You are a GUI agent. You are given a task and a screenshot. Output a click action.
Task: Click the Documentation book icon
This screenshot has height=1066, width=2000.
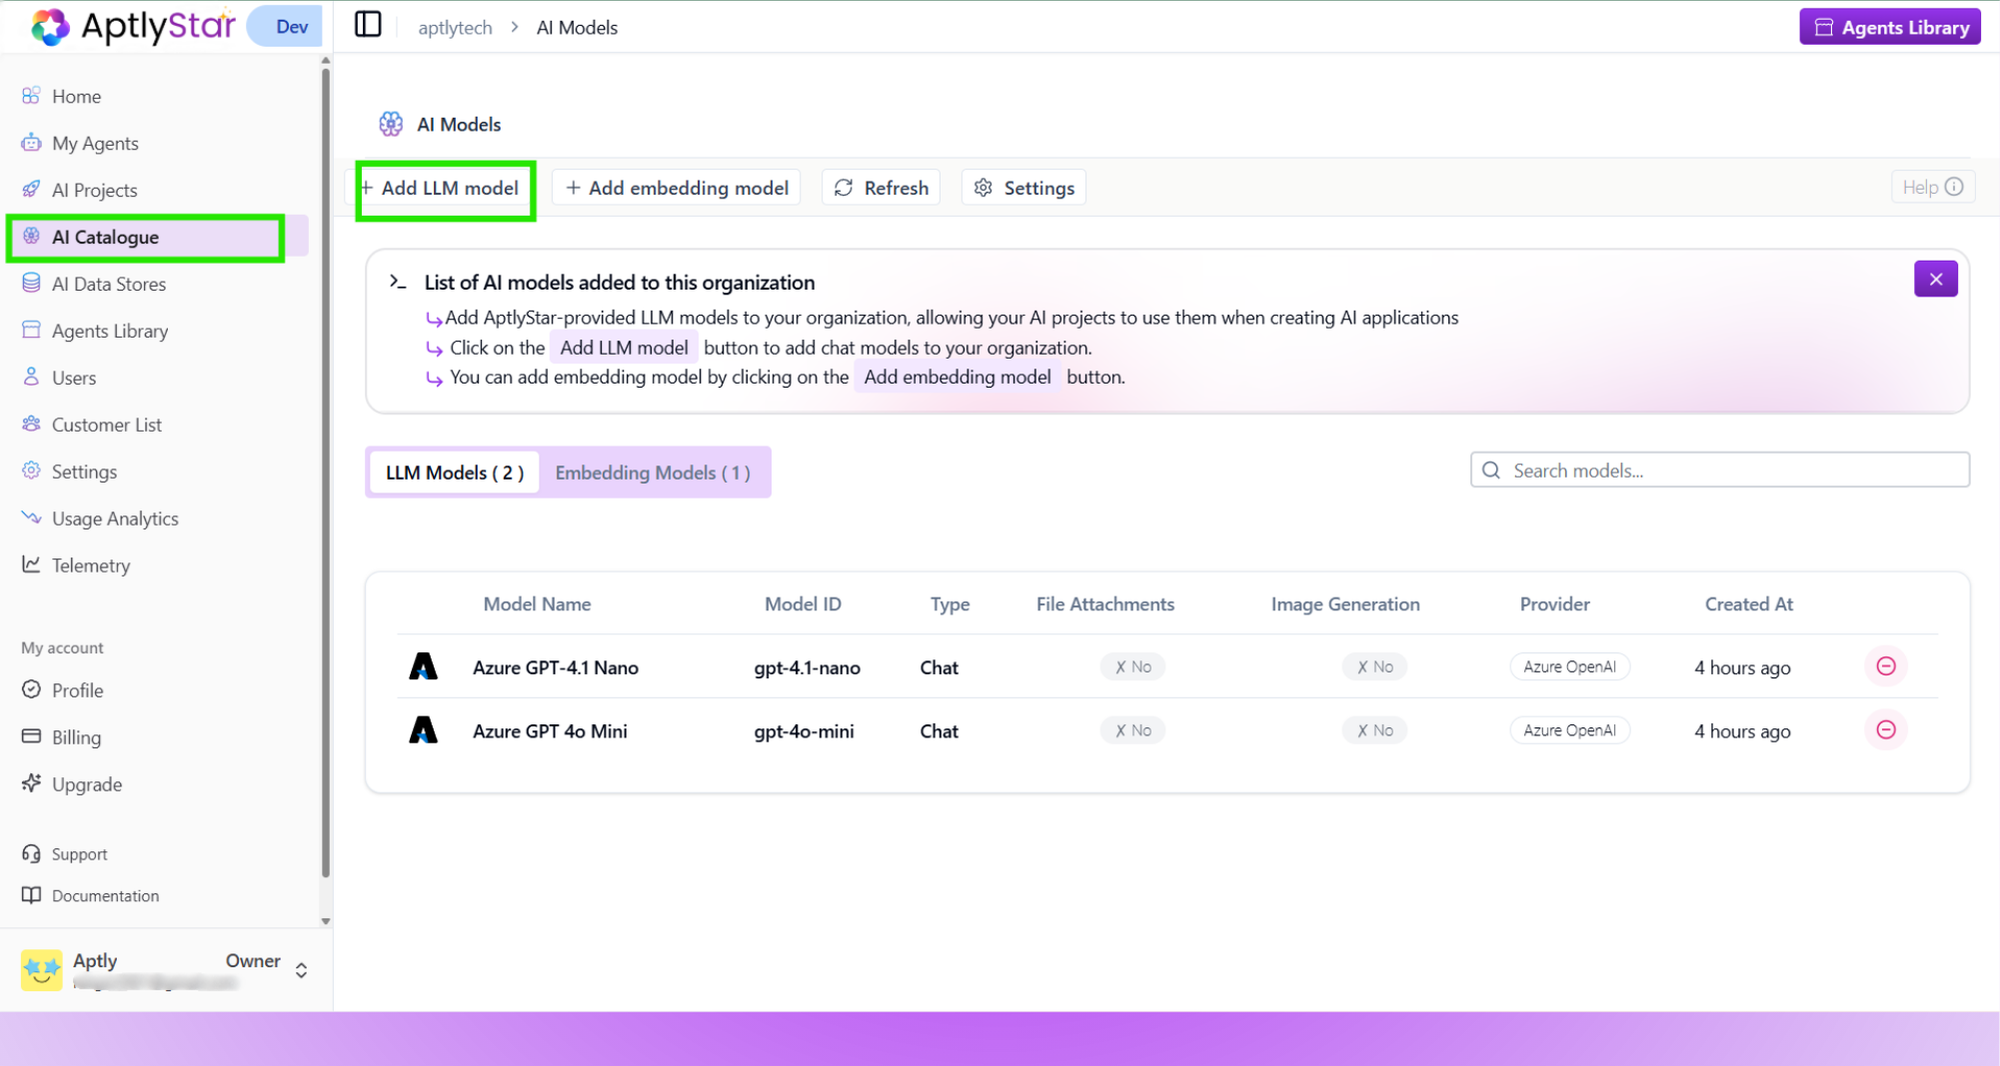pos(31,895)
